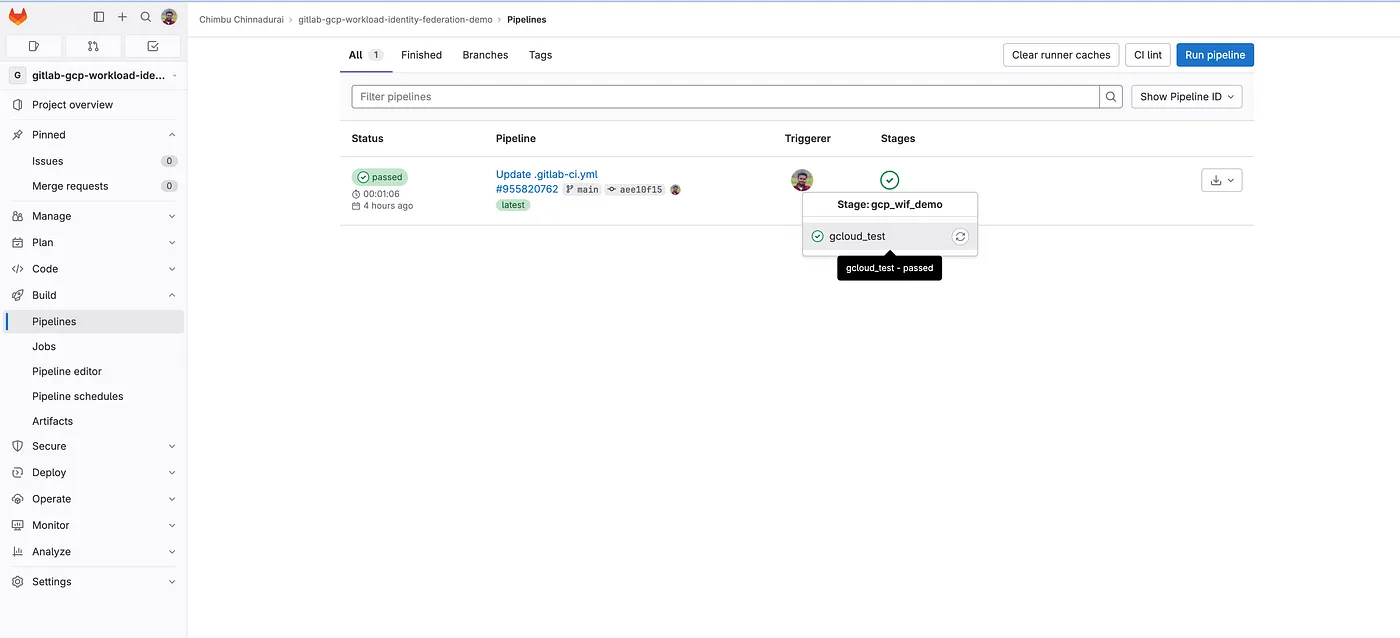Open Jobs in the sidebar
Screen dimensions: 1400x638
point(44,346)
